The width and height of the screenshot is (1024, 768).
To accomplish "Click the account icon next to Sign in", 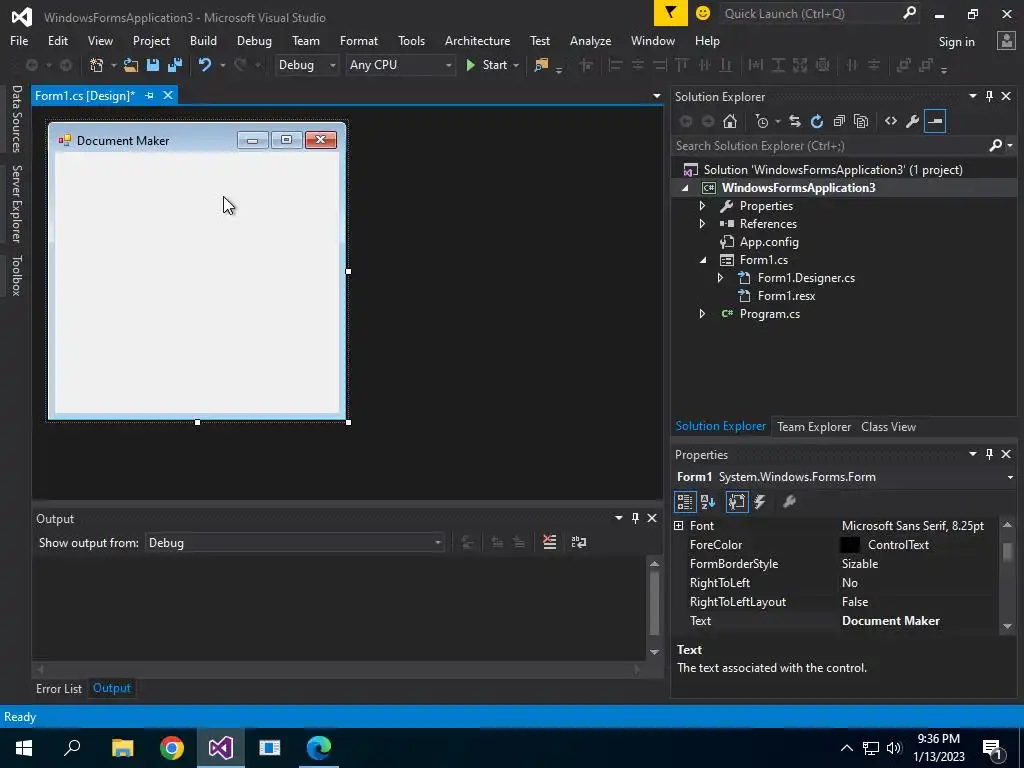I will click(x=1006, y=40).
